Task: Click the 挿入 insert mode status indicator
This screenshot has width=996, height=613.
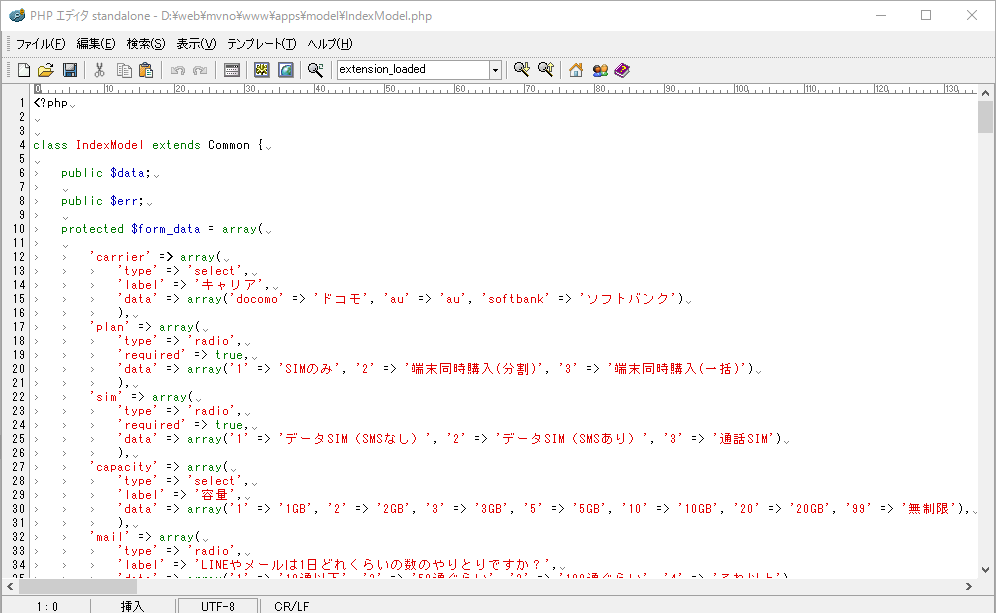Action: pyautogui.click(x=132, y=607)
